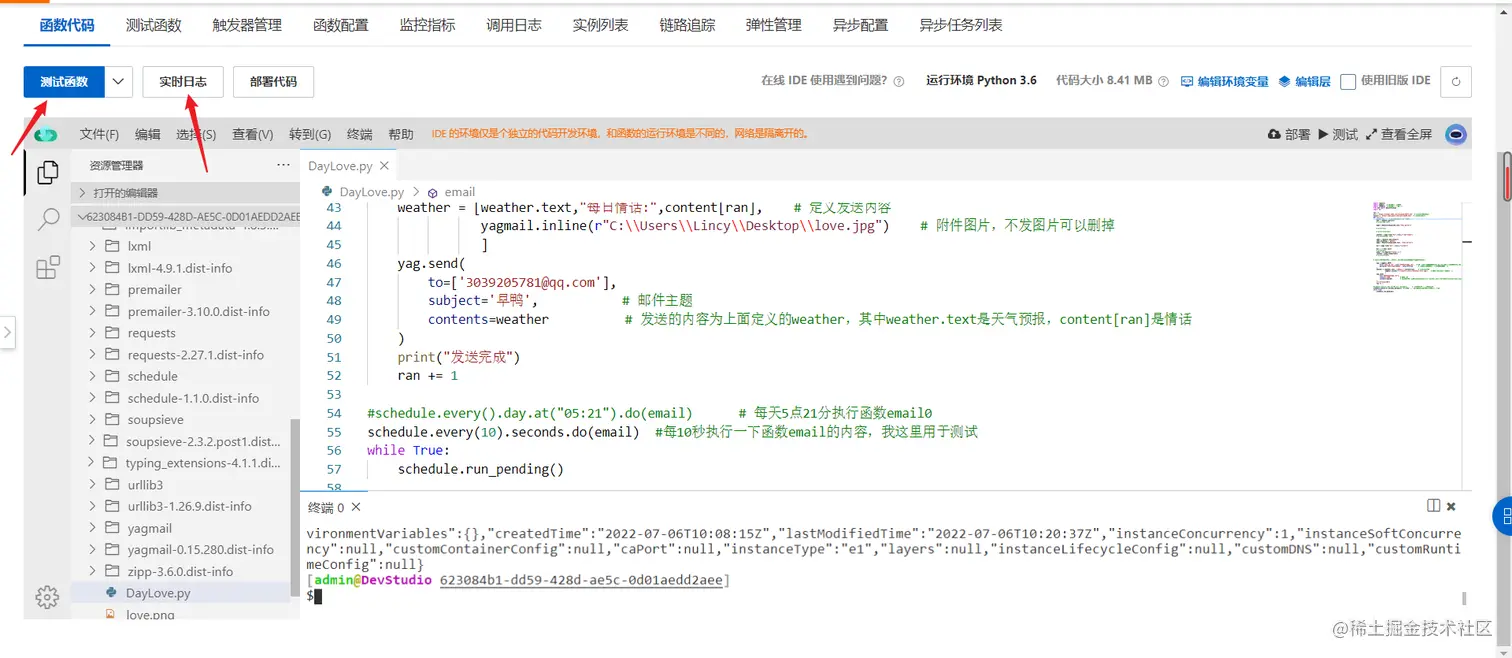The height and width of the screenshot is (658, 1512).
Task: Expand the zipp-3.6.0.dist-info folder
Action: click(x=180, y=572)
